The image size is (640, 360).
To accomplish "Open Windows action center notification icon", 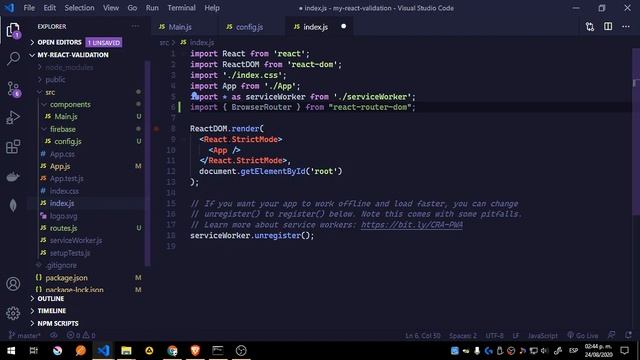I will (x=624, y=351).
